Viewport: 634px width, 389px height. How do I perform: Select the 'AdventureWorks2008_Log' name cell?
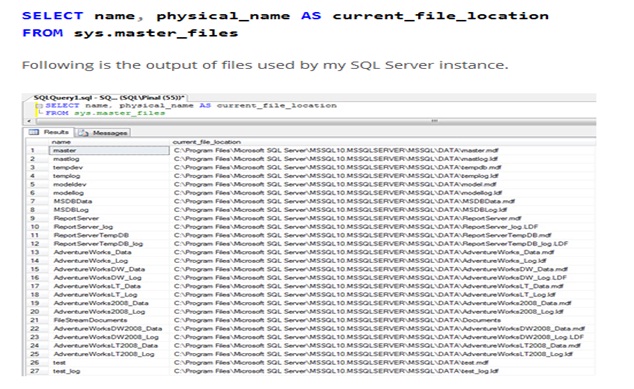point(109,312)
